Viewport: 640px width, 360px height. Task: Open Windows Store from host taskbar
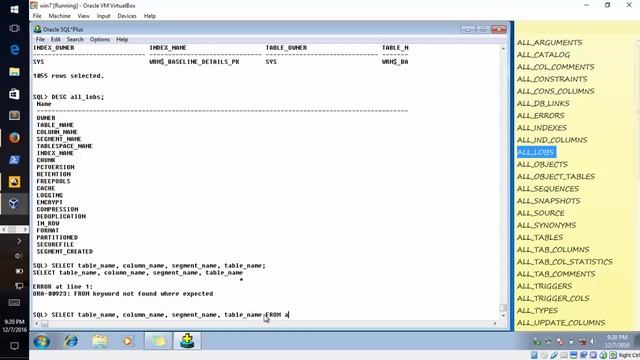click(14, 94)
